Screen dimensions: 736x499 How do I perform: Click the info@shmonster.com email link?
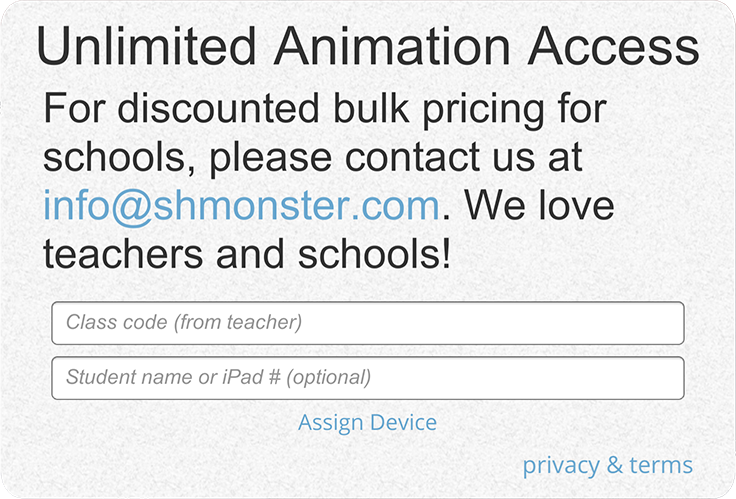click(x=241, y=206)
